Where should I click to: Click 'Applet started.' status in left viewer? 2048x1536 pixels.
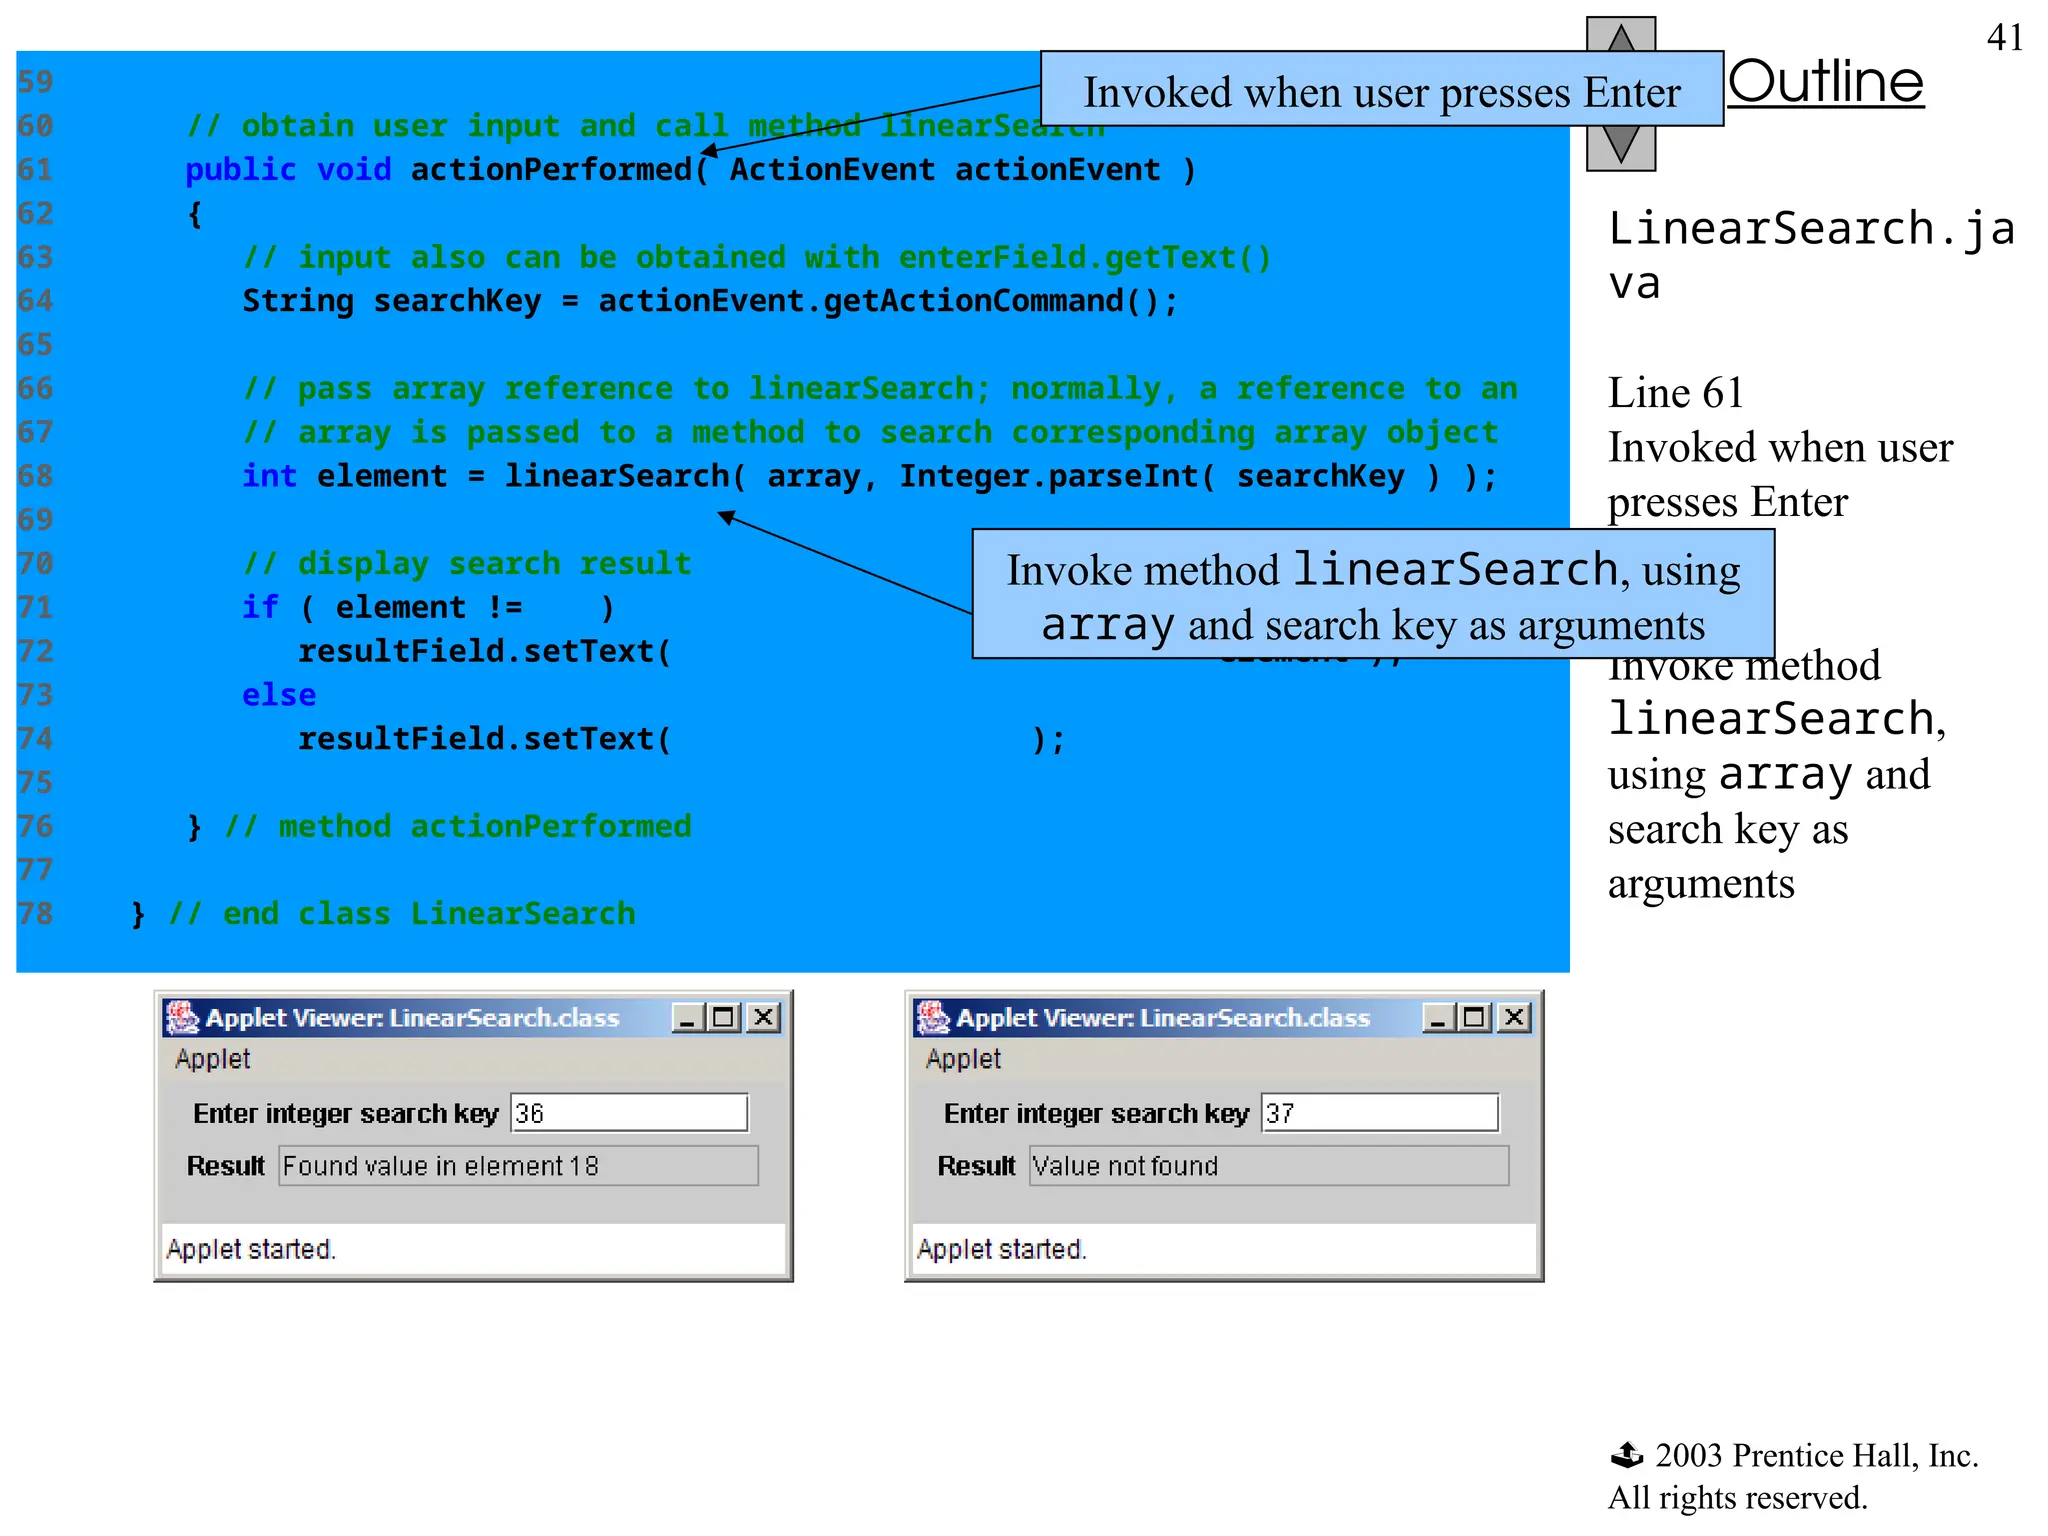(x=251, y=1249)
